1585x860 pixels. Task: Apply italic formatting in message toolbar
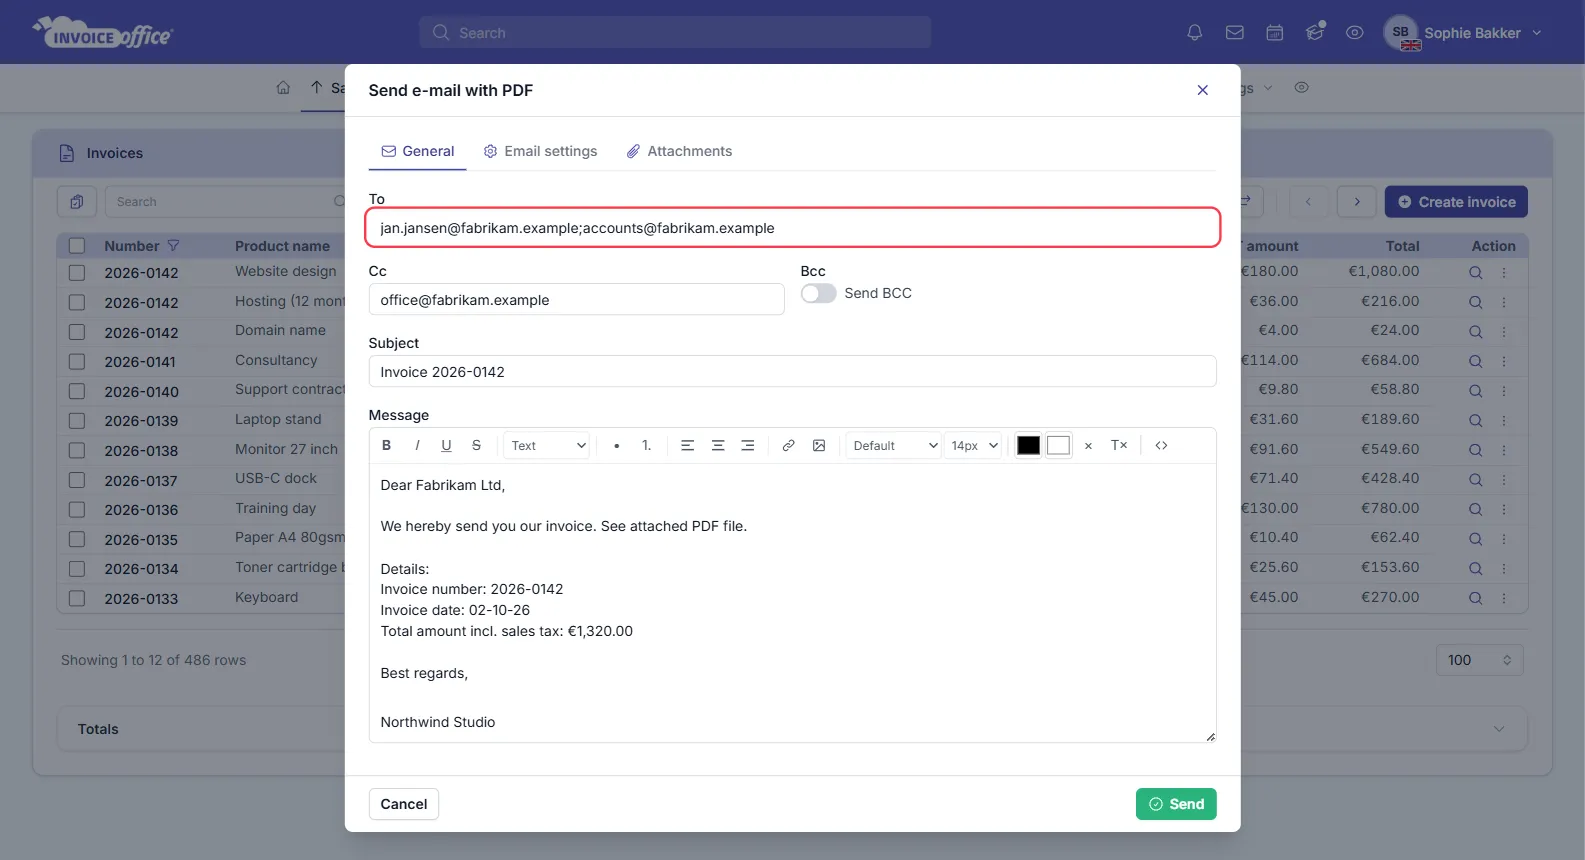(417, 446)
